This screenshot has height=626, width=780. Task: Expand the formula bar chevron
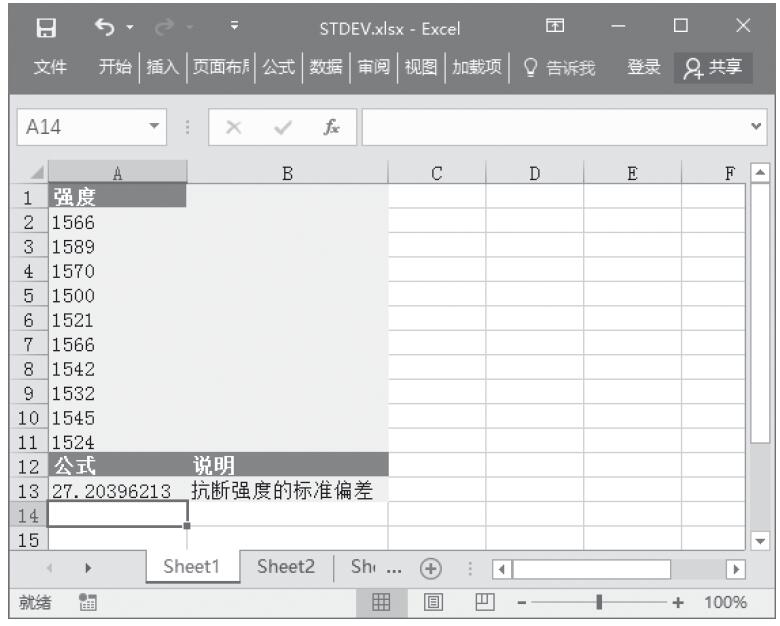(755, 128)
